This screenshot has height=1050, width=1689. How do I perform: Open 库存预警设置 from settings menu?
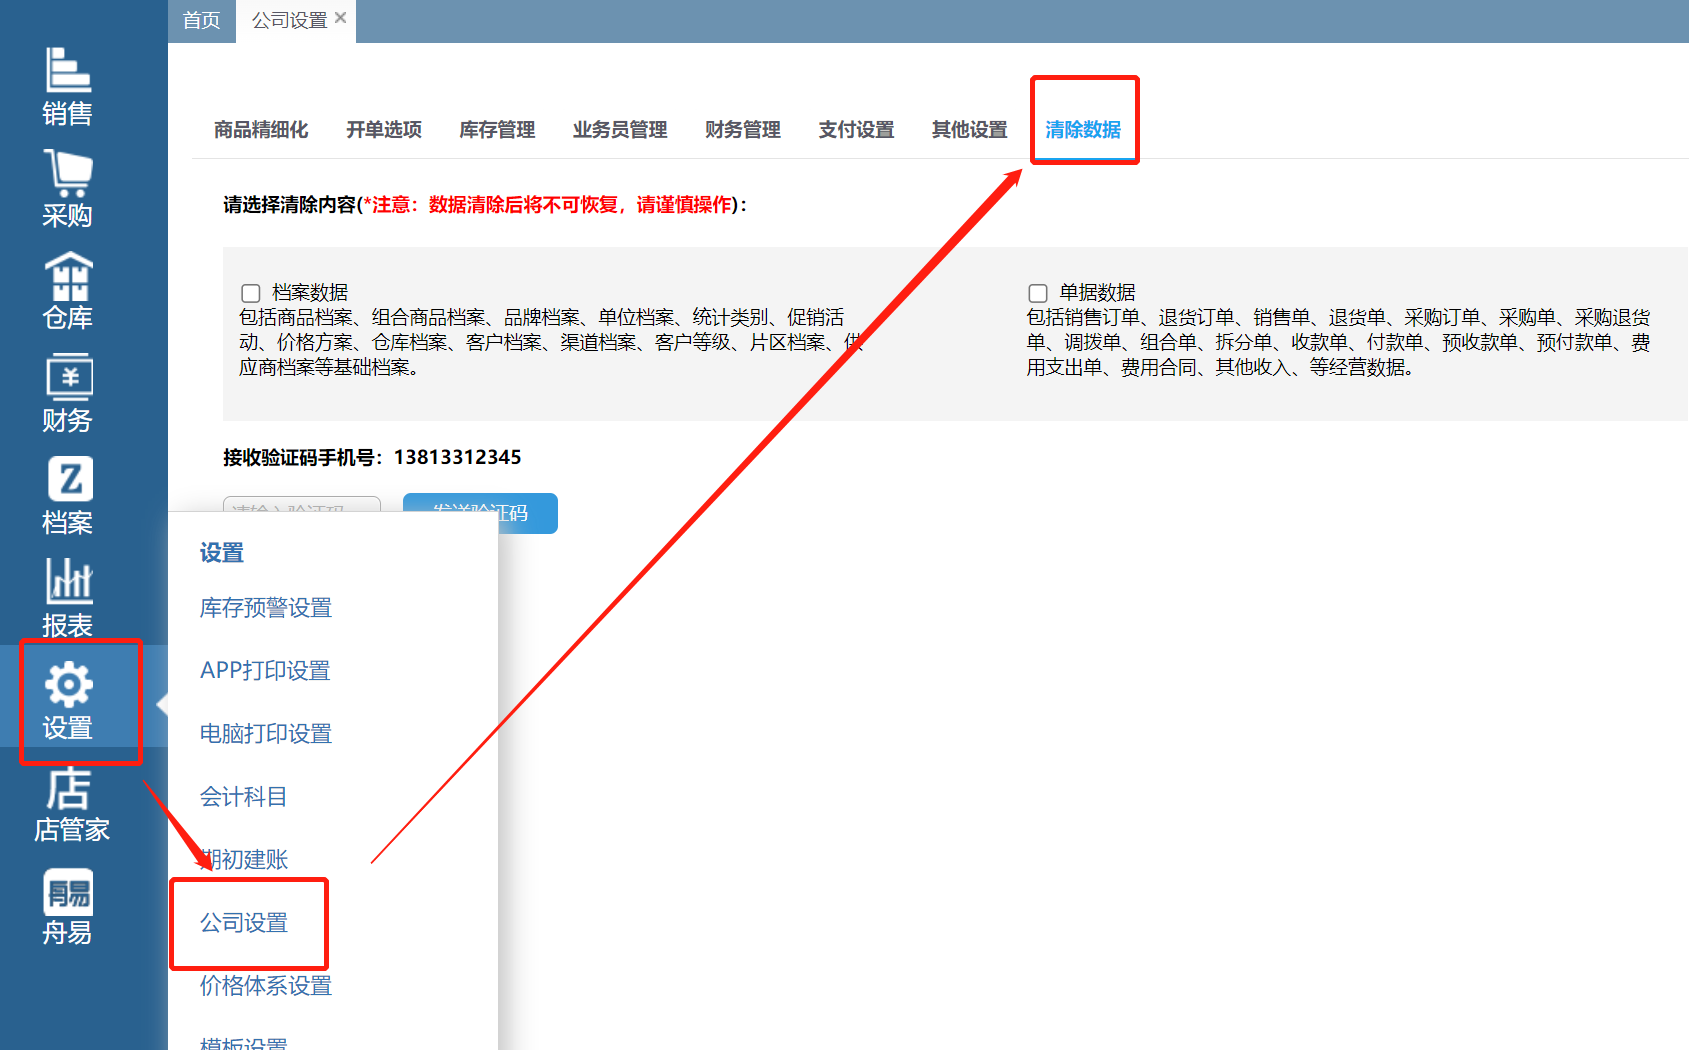click(266, 608)
